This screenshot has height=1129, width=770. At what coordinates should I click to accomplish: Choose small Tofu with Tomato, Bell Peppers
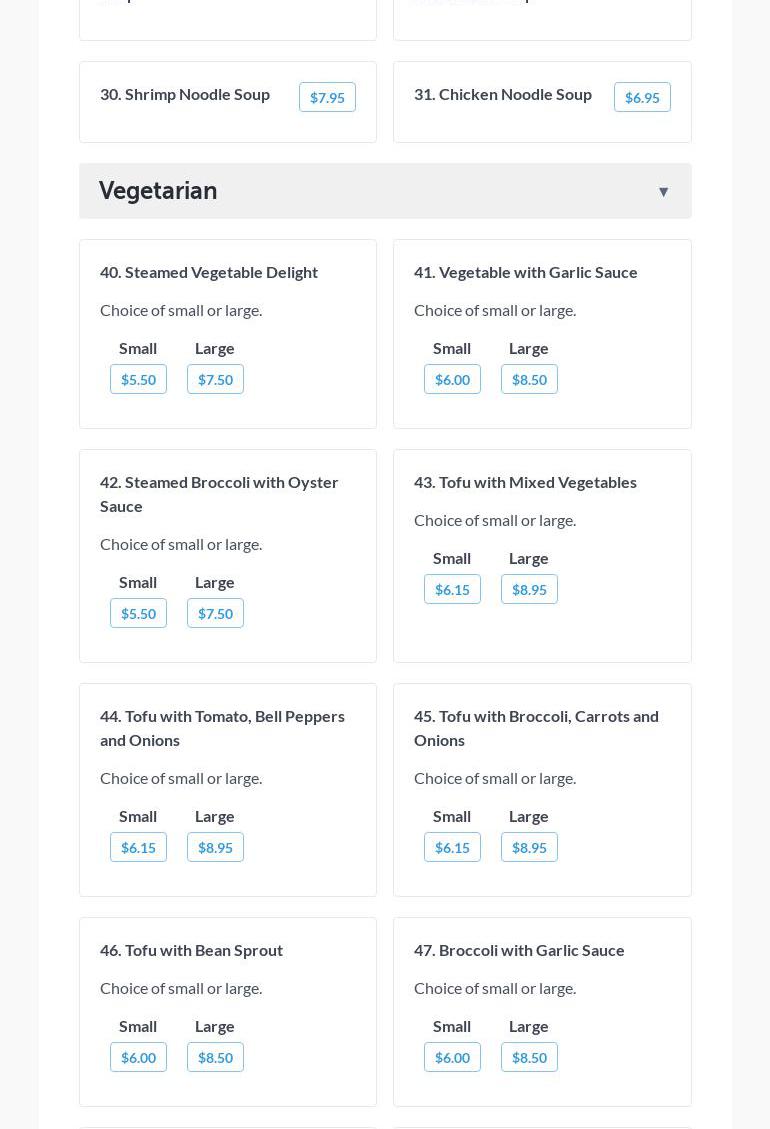[x=138, y=847]
